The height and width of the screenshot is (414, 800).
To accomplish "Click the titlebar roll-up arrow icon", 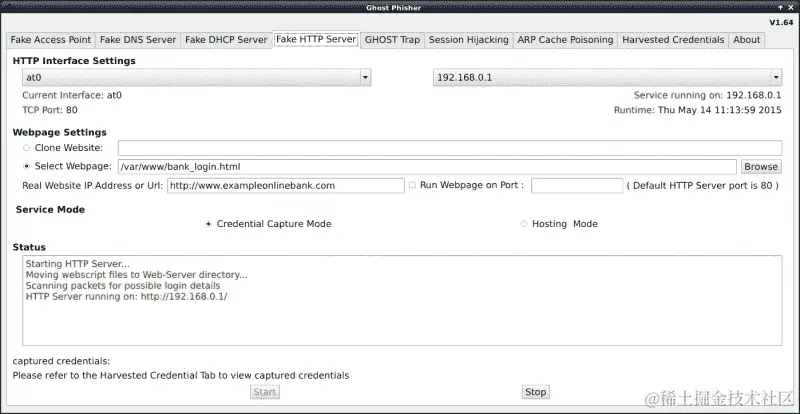I will pyautogui.click(x=780, y=8).
